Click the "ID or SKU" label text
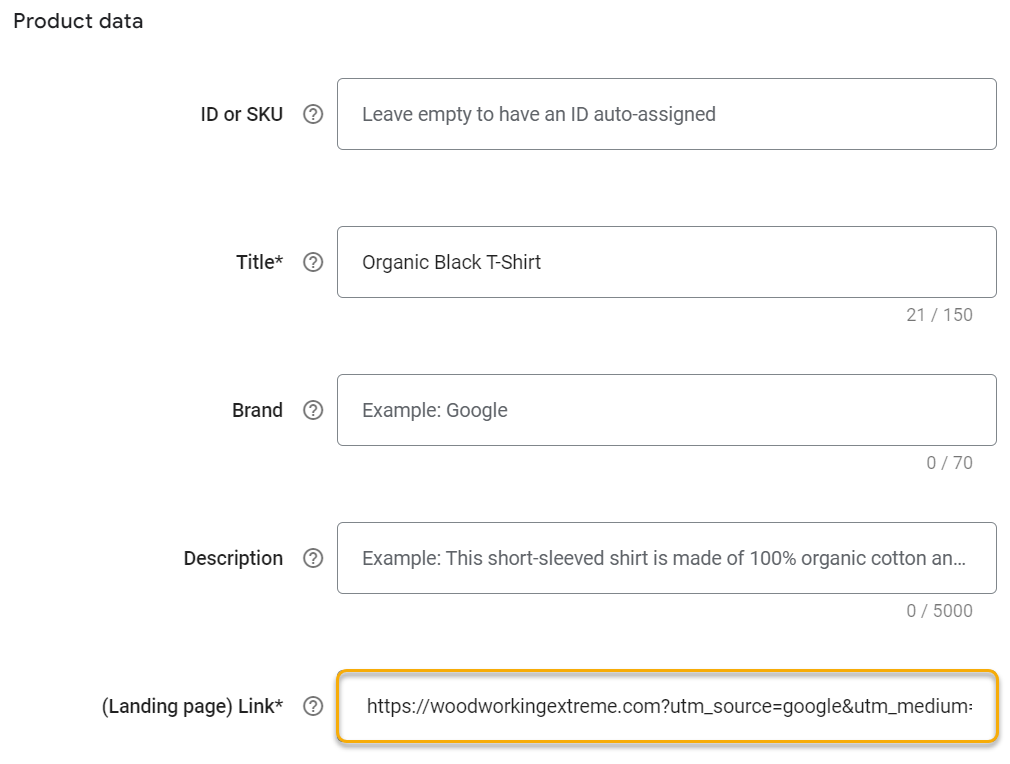The image size is (1010, 764). coord(241,114)
